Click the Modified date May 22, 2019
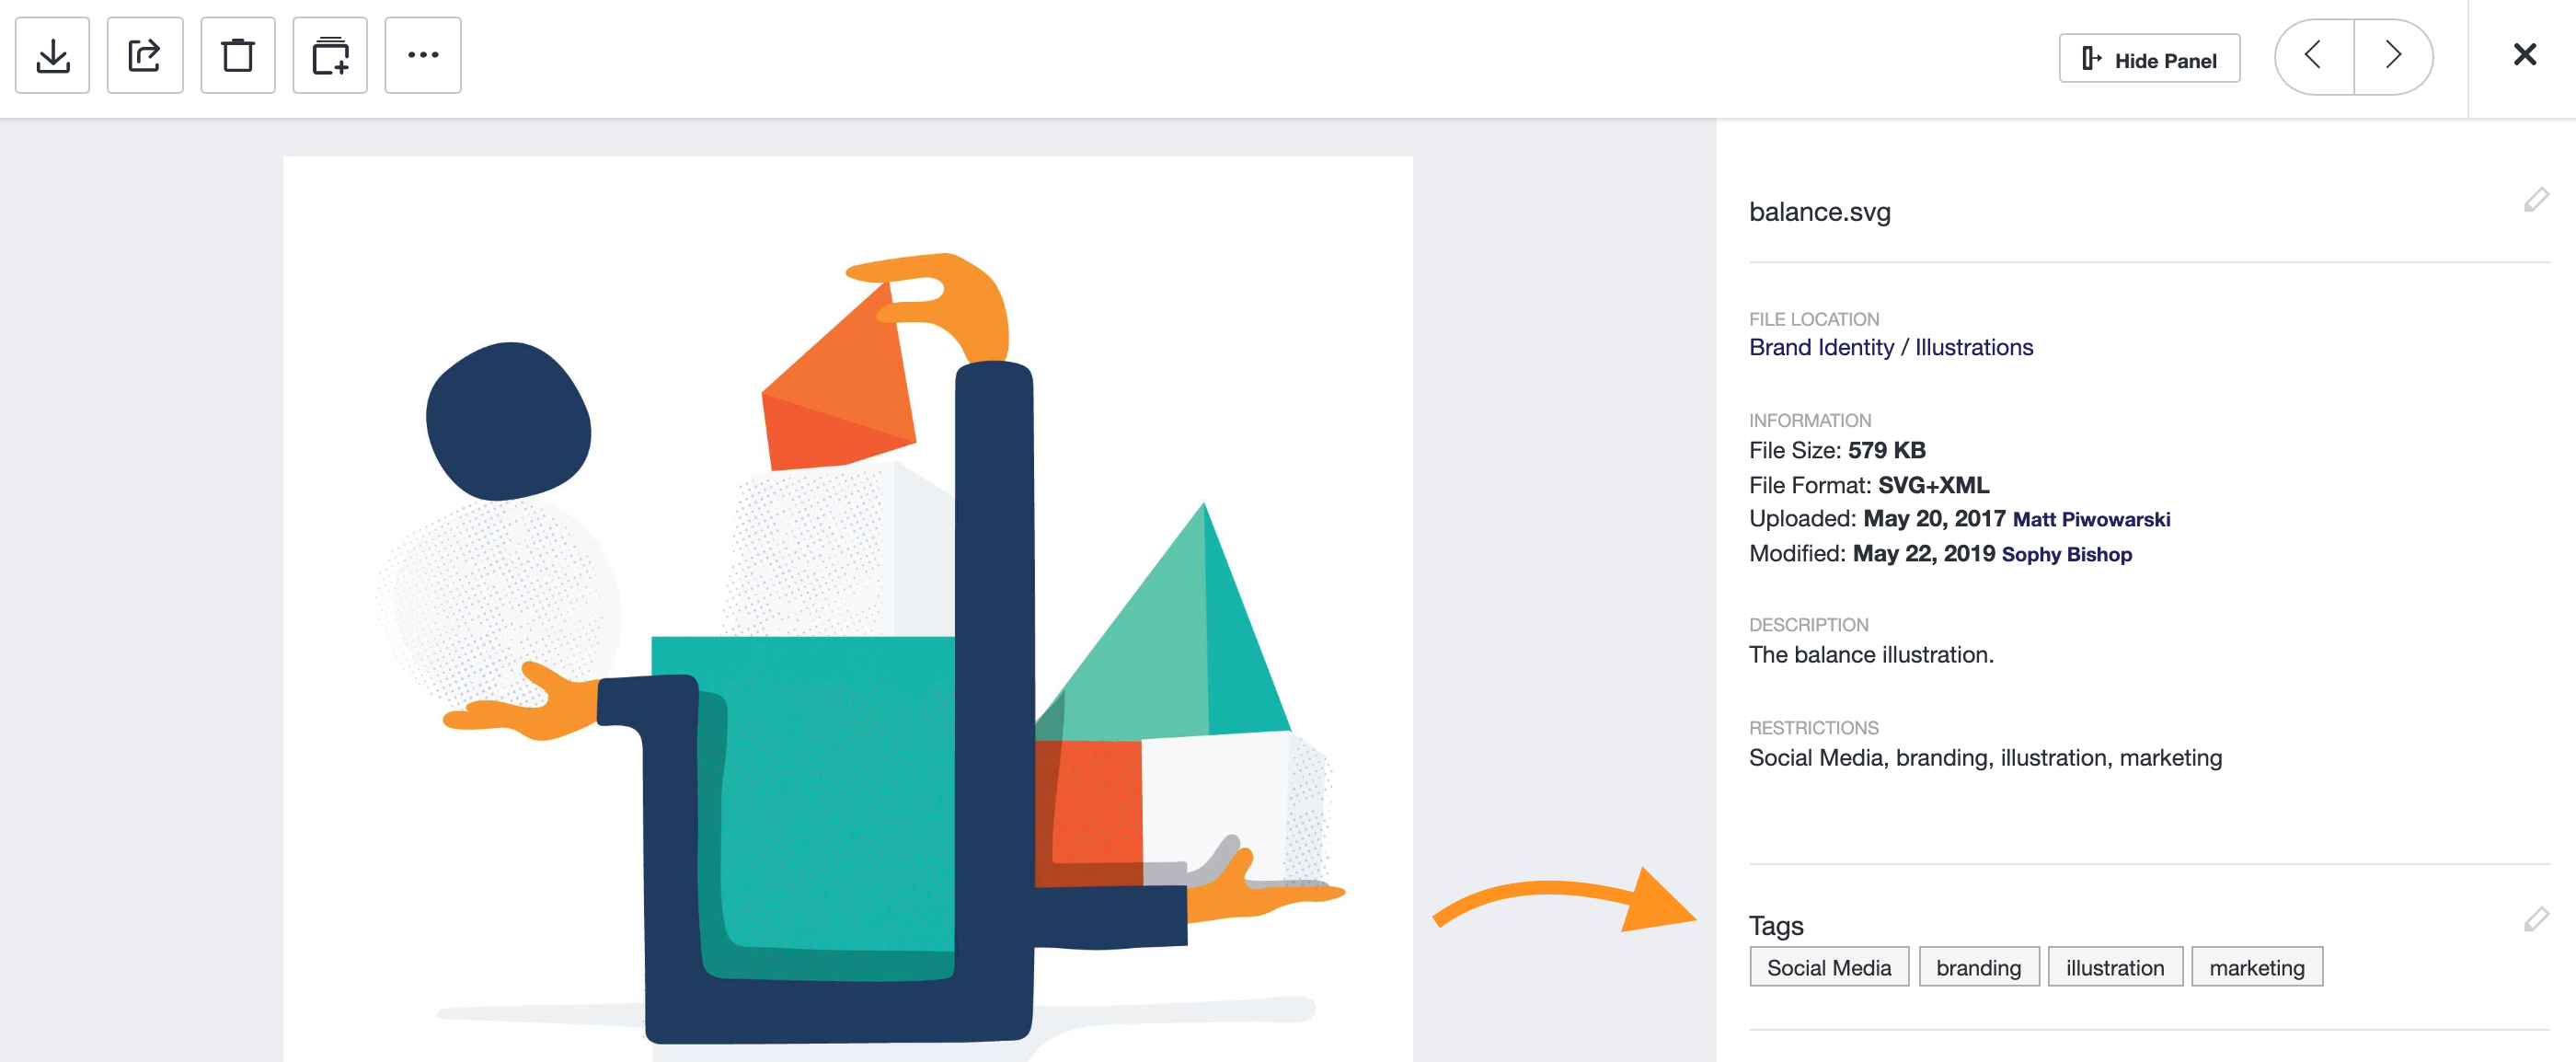 (x=1923, y=553)
